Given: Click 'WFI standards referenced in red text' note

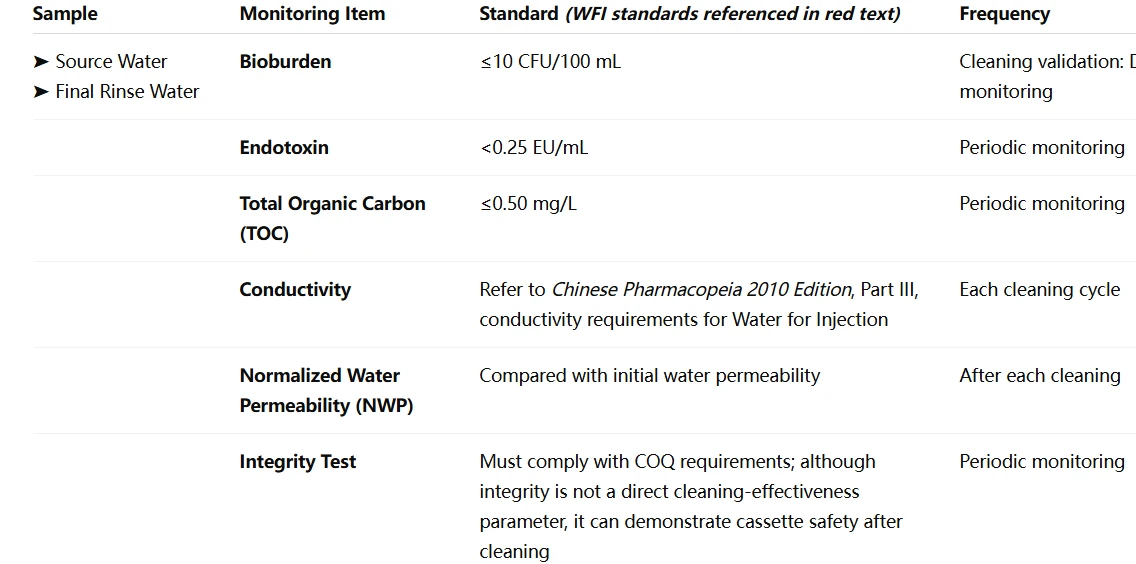Looking at the screenshot, I should click(x=732, y=14).
